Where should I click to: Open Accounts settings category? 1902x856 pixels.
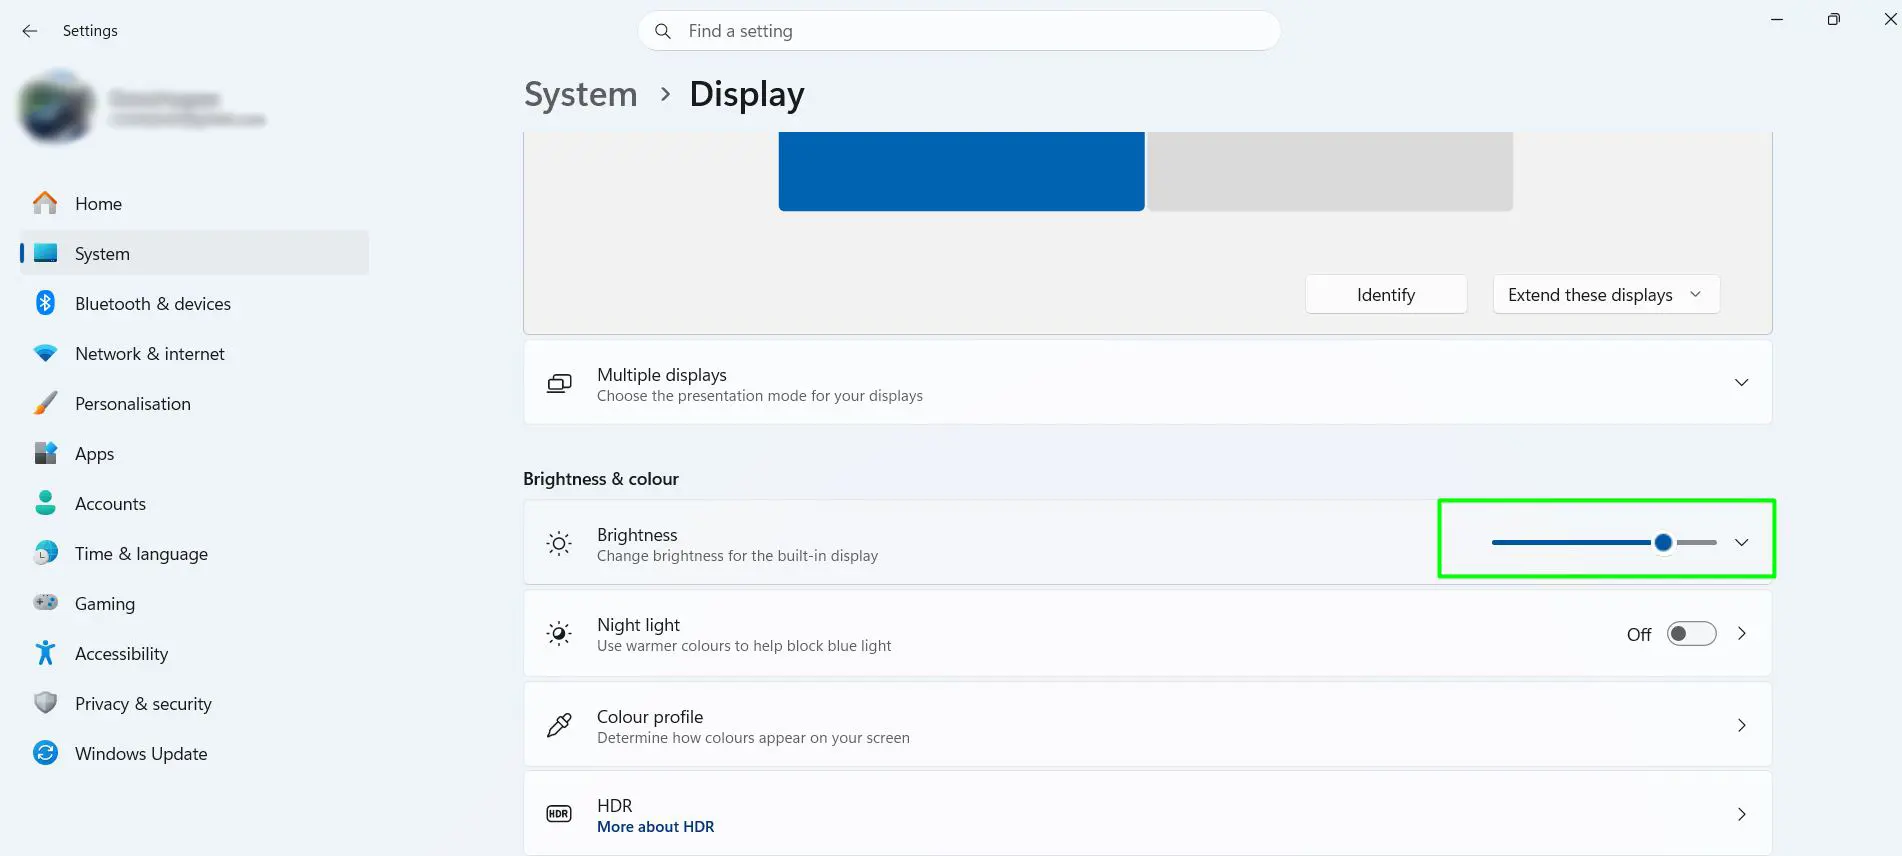194,503
